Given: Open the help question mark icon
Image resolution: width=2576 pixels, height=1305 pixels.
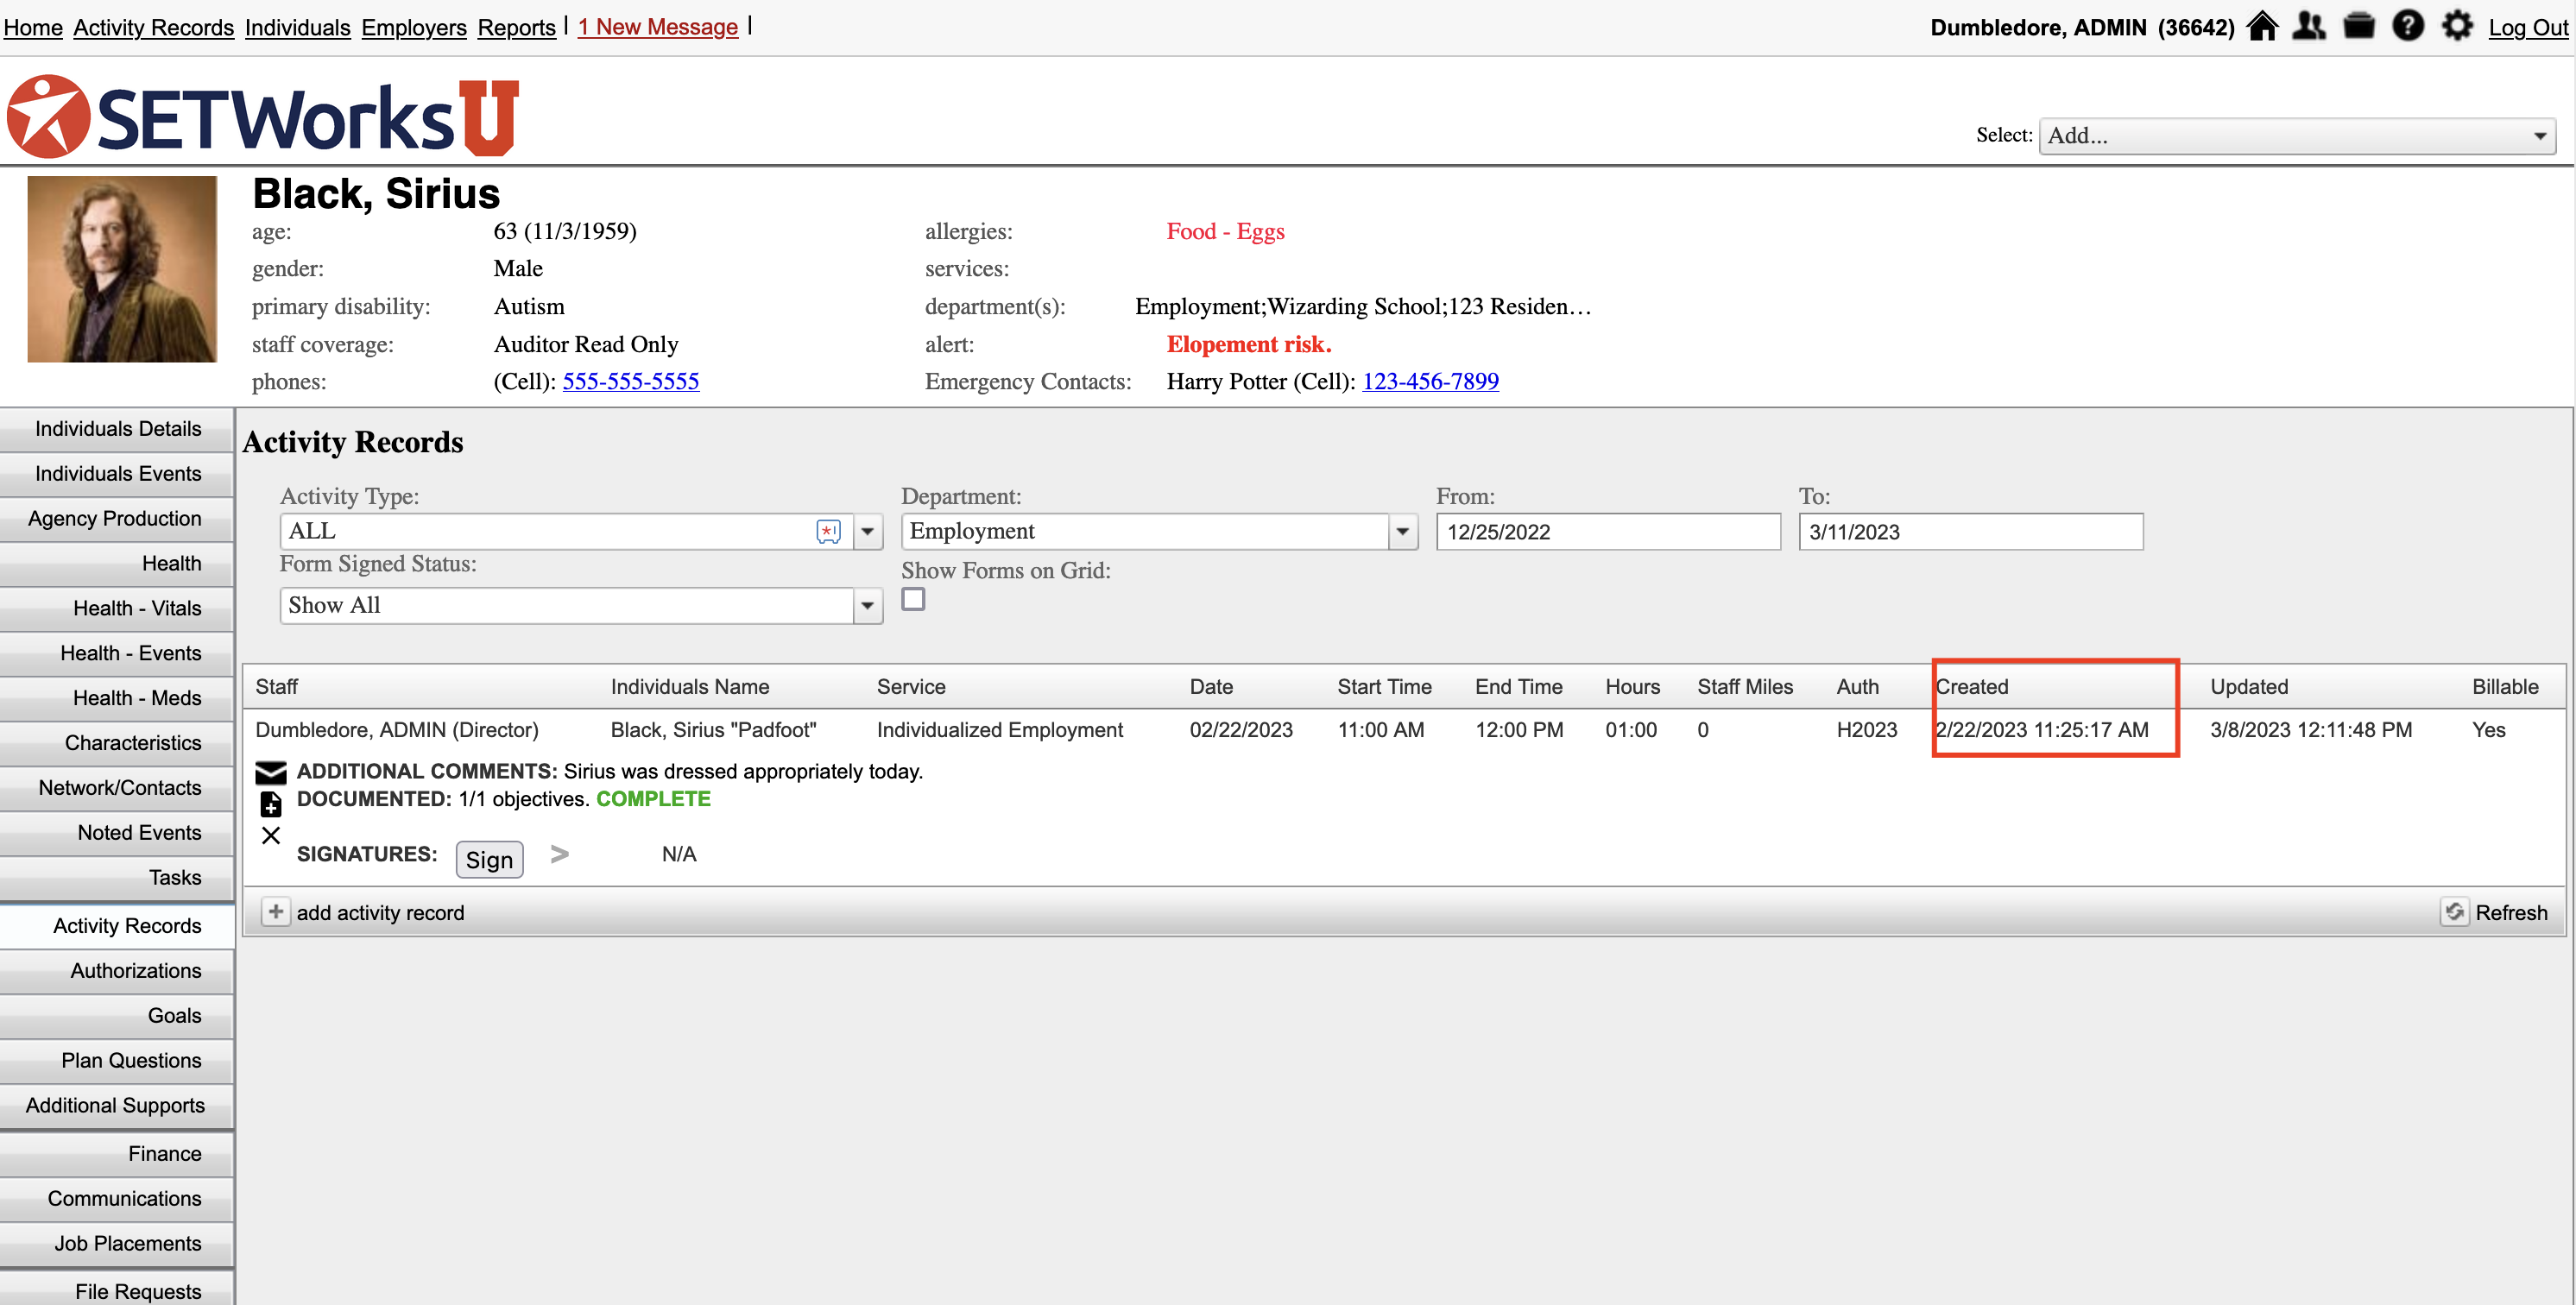Looking at the screenshot, I should 2408,26.
